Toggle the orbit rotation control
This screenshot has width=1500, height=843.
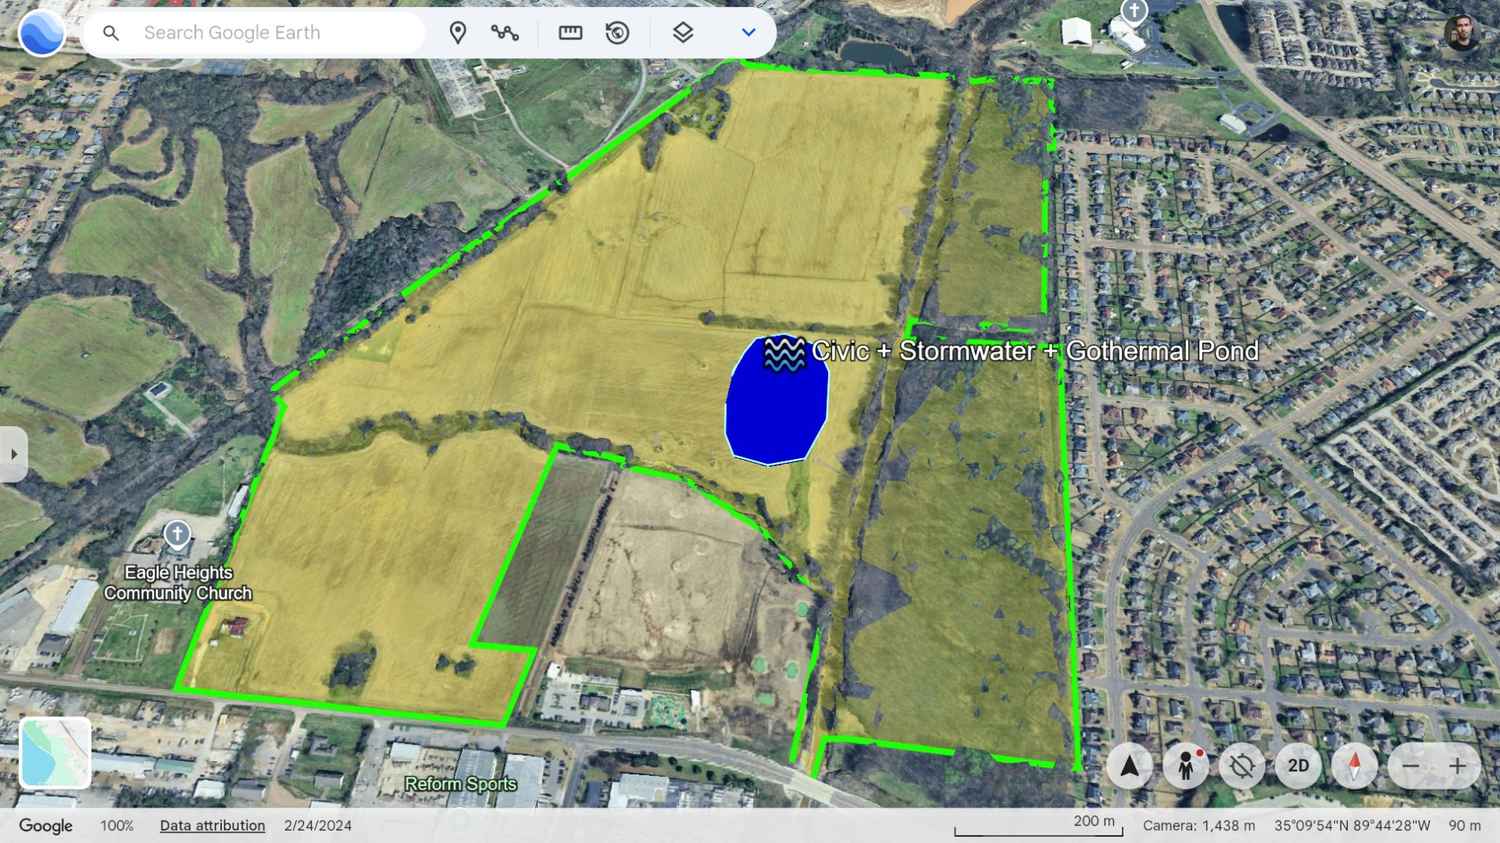pyautogui.click(x=1242, y=767)
